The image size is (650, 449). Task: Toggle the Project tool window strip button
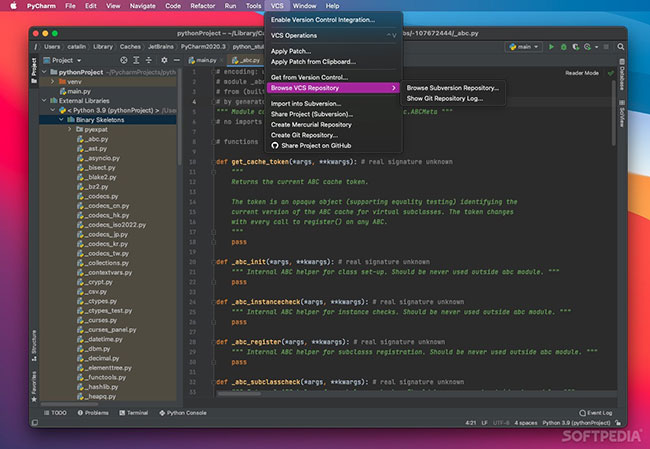tap(34, 70)
